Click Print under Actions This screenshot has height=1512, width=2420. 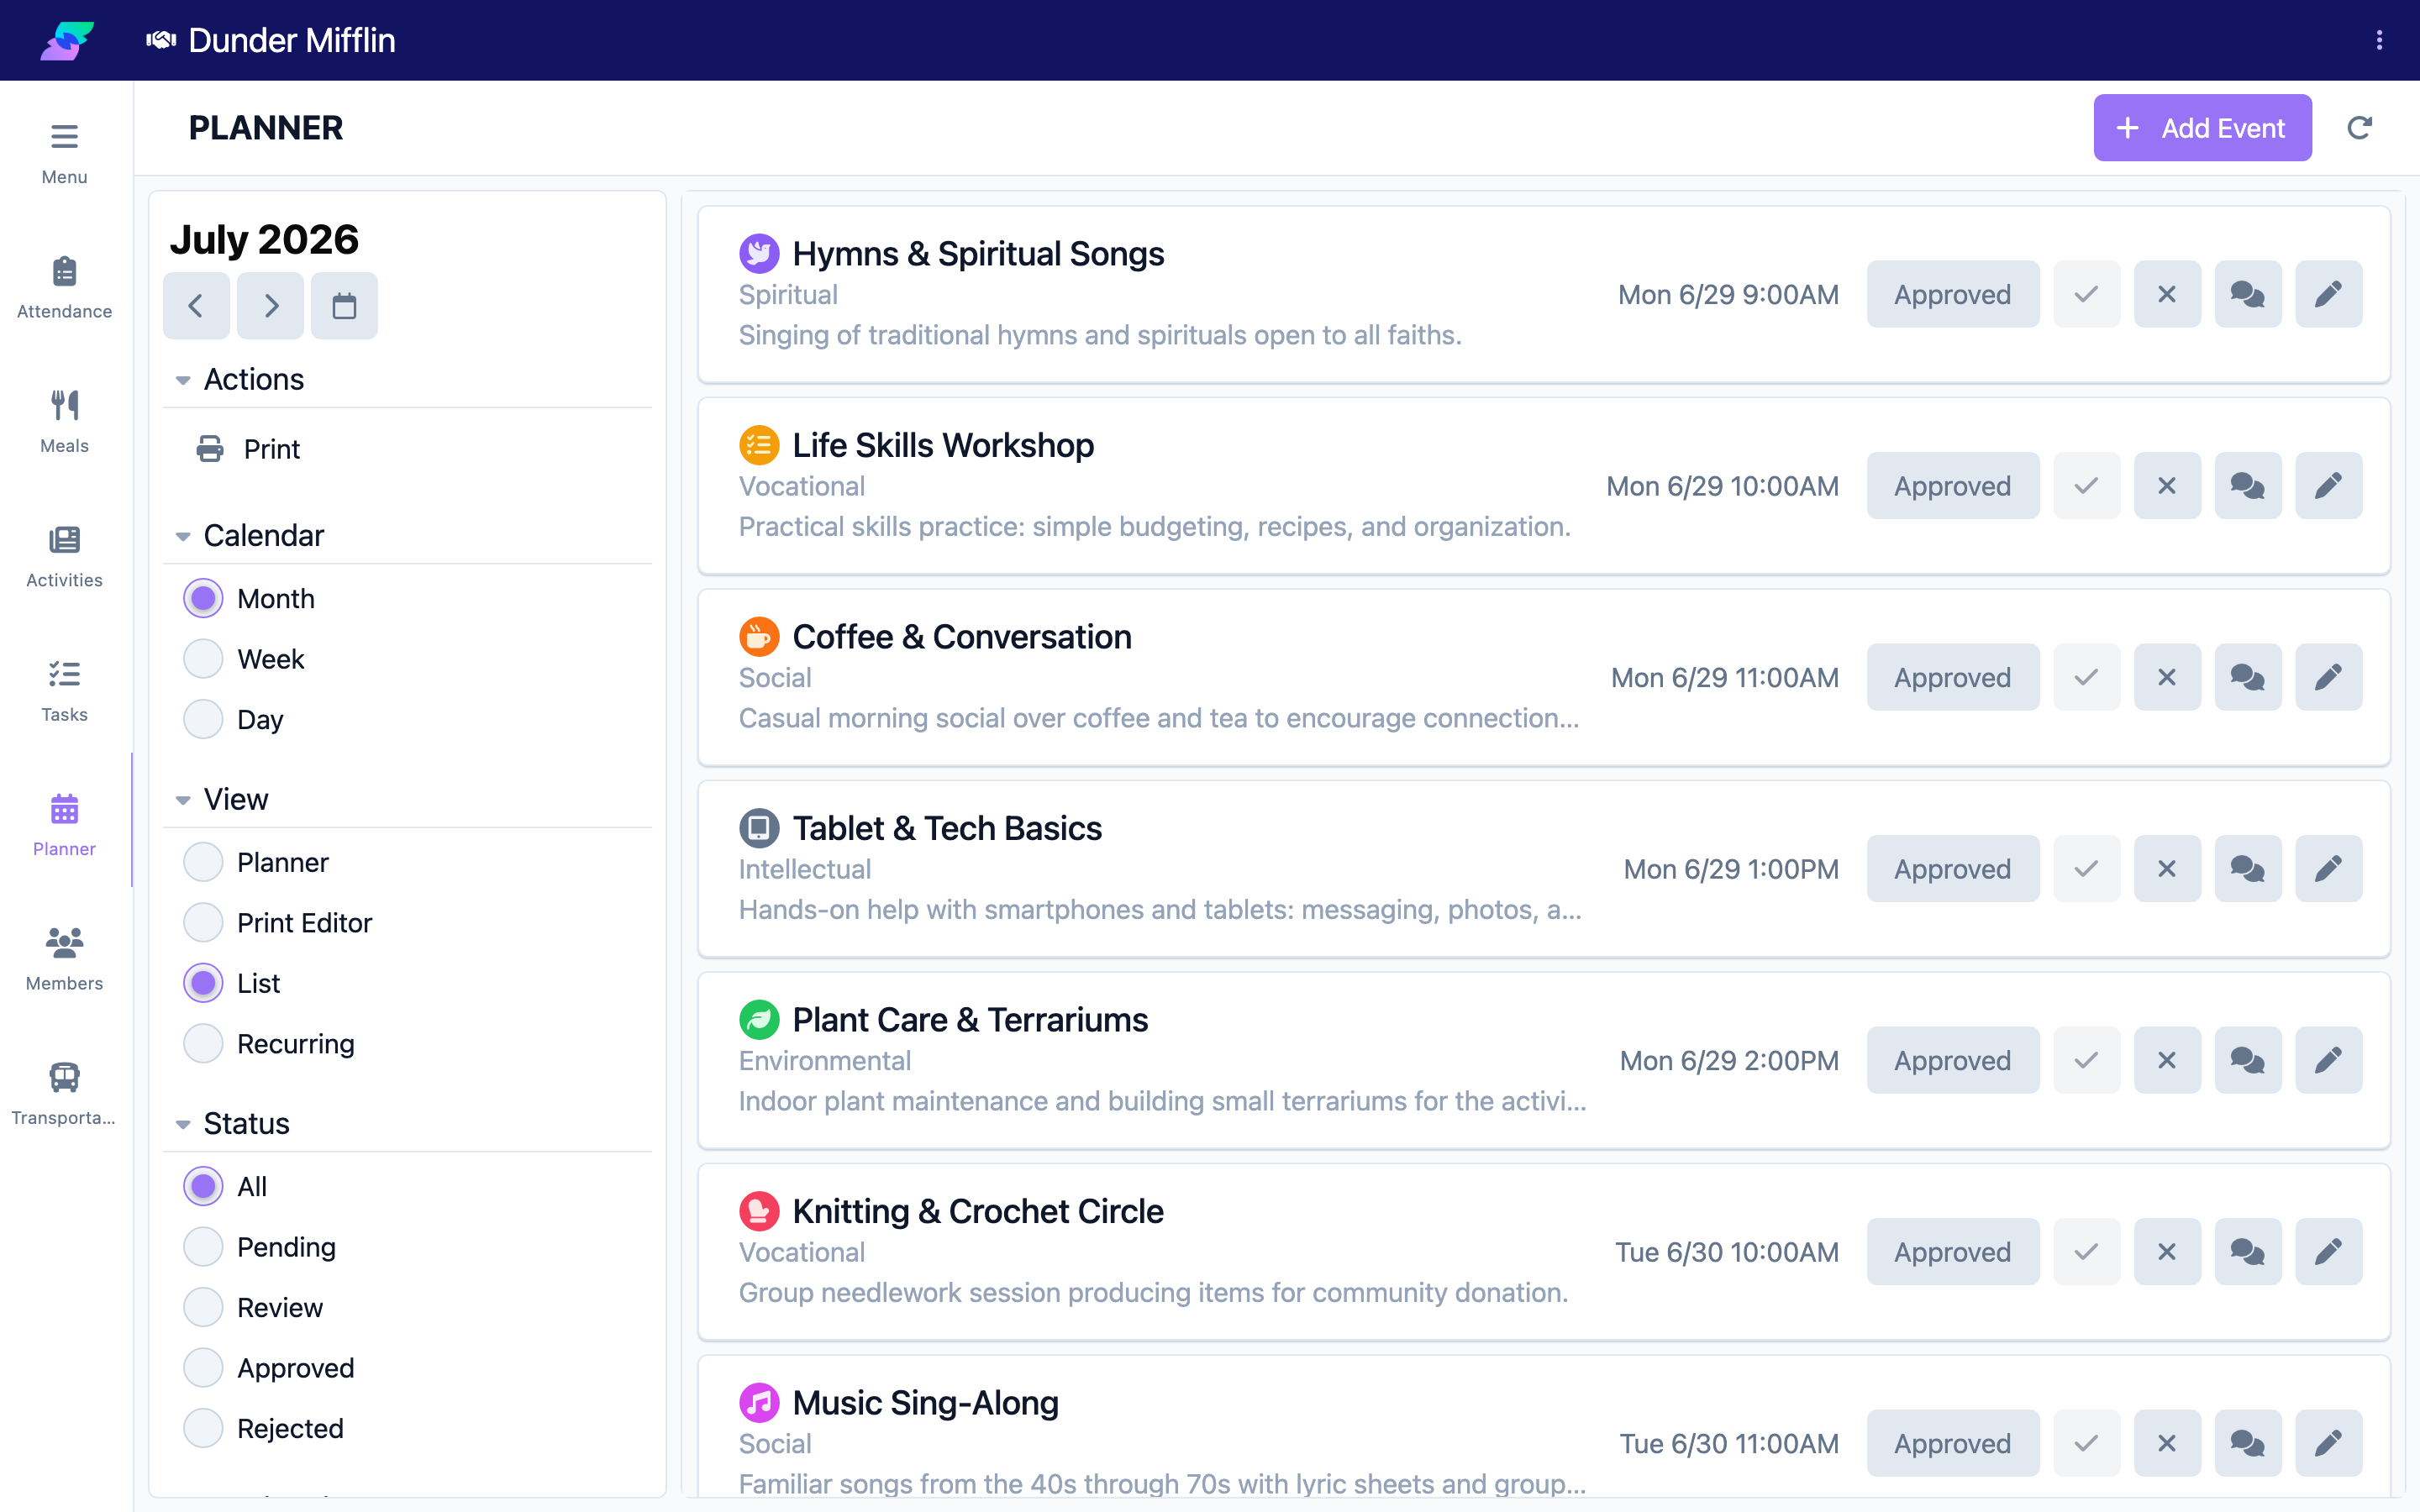tap(249, 449)
